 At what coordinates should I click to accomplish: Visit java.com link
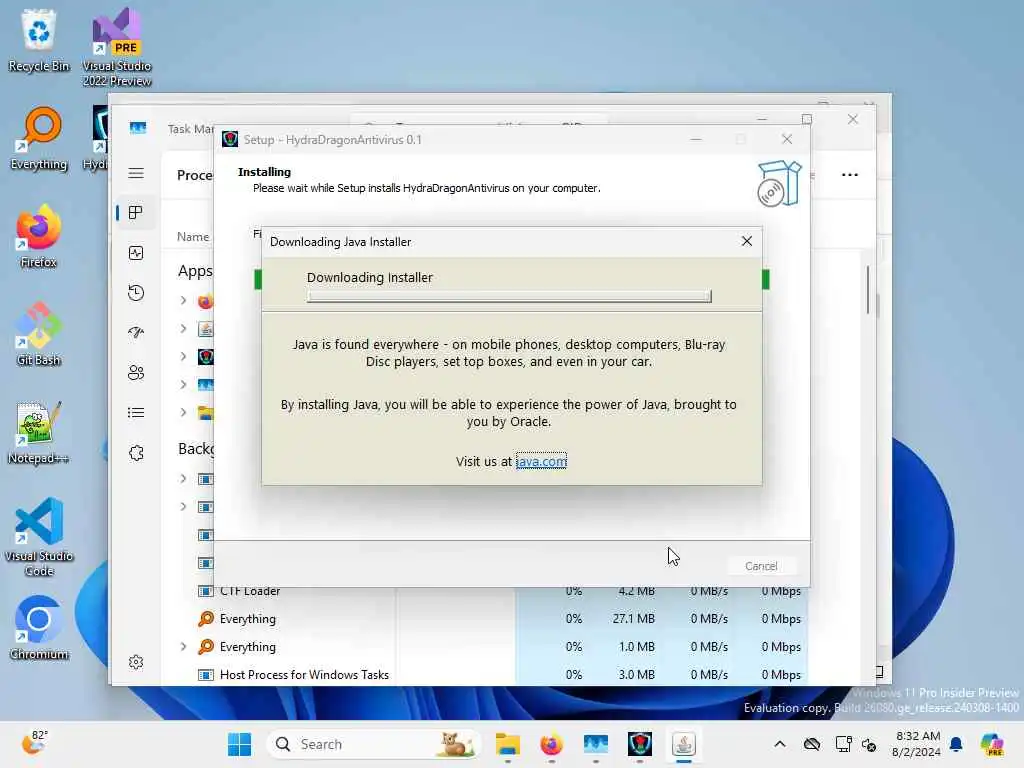click(x=541, y=461)
